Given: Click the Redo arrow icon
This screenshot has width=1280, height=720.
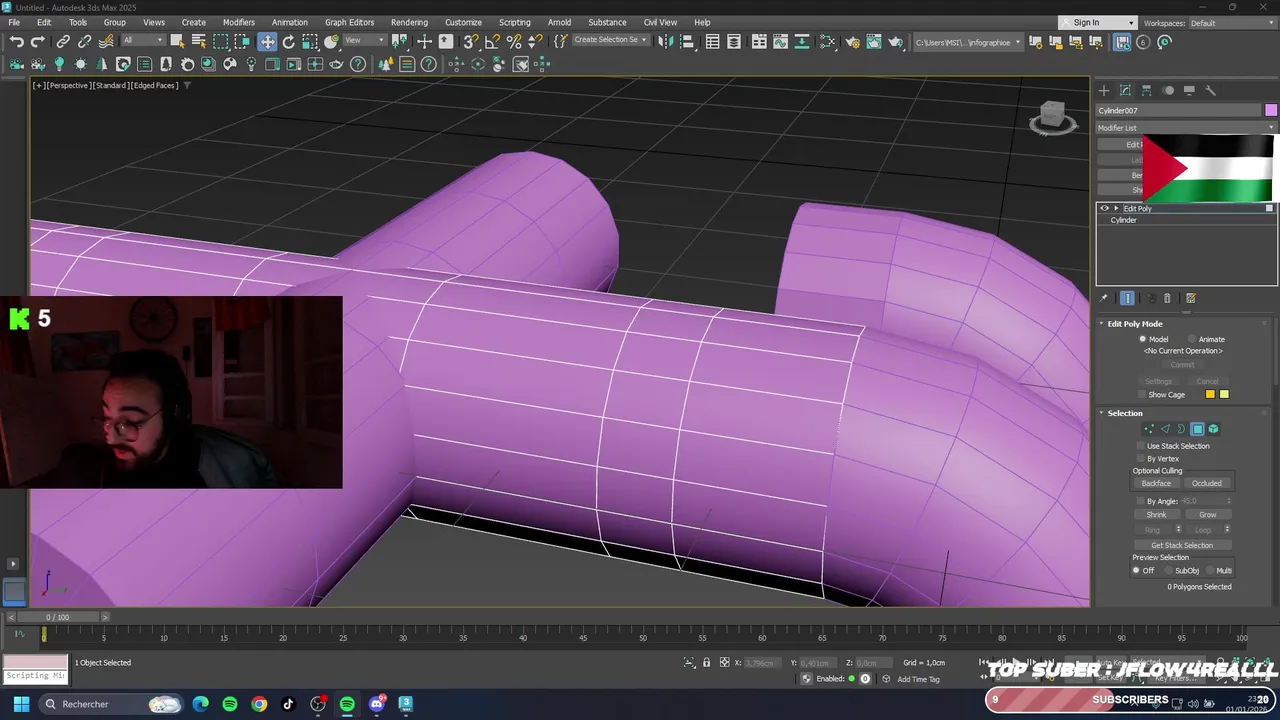Looking at the screenshot, I should click(37, 42).
